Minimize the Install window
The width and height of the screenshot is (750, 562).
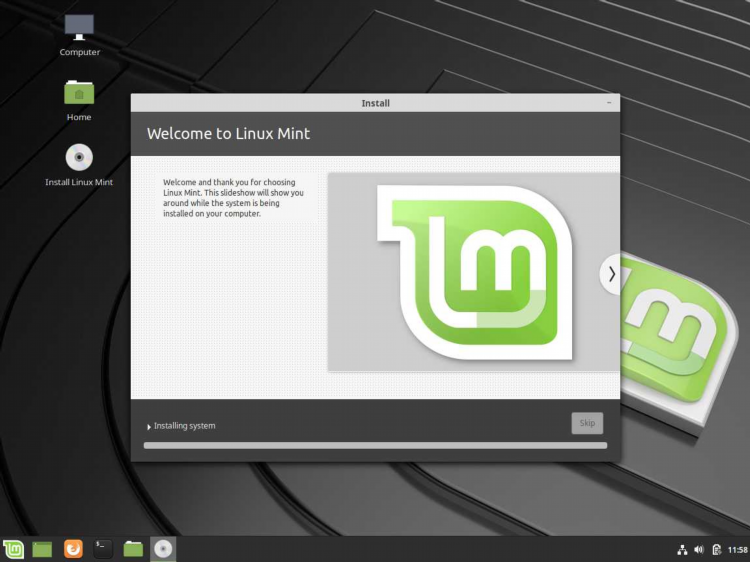tap(609, 103)
